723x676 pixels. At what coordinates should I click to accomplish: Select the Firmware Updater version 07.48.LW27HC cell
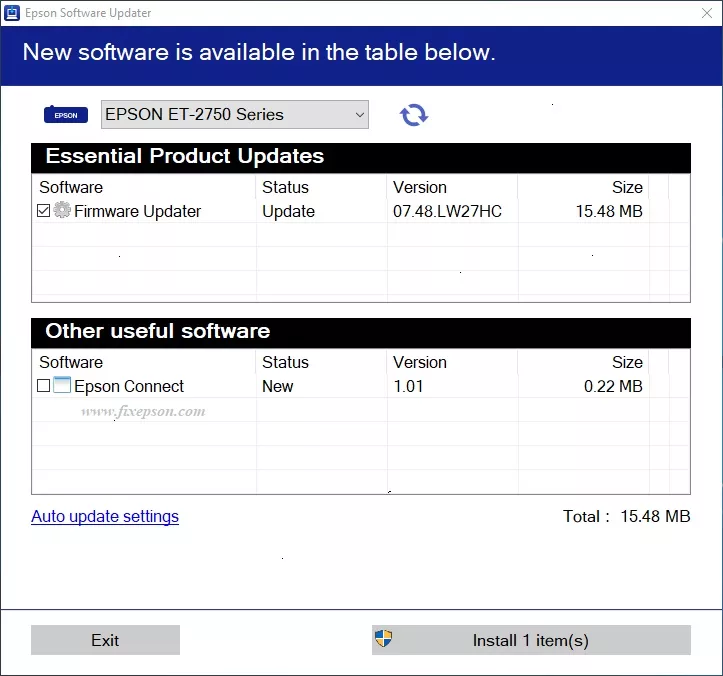point(447,211)
